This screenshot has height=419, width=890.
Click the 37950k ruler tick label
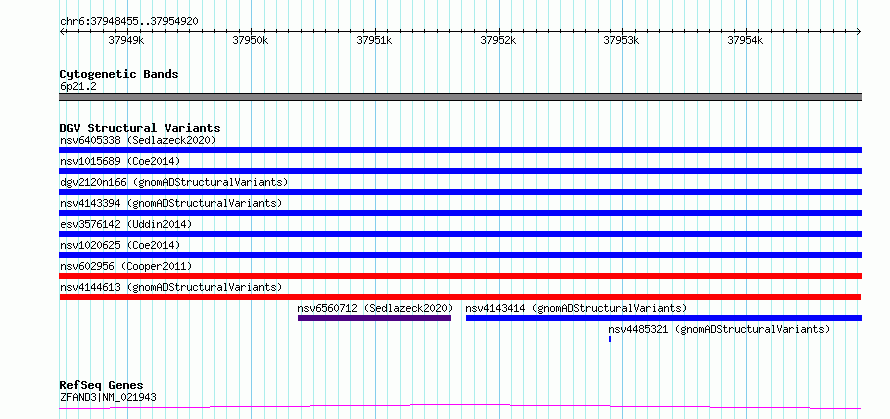pos(250,40)
